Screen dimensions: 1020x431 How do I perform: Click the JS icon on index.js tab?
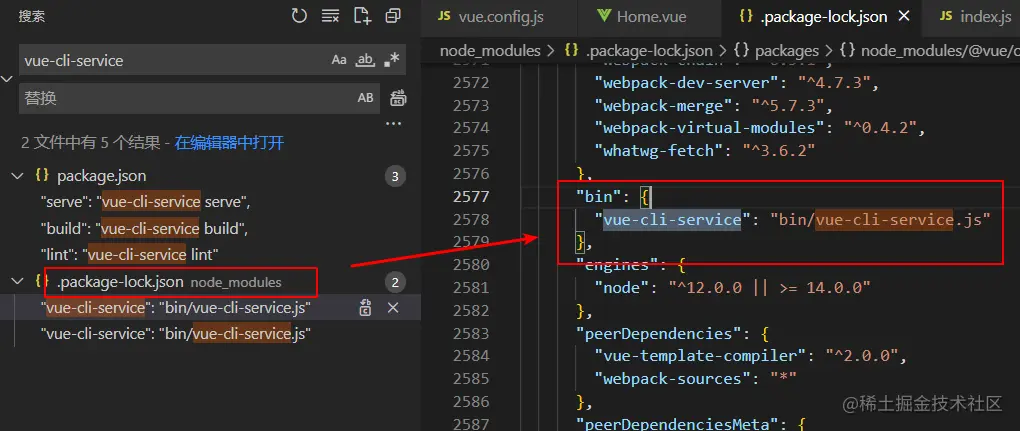(946, 17)
